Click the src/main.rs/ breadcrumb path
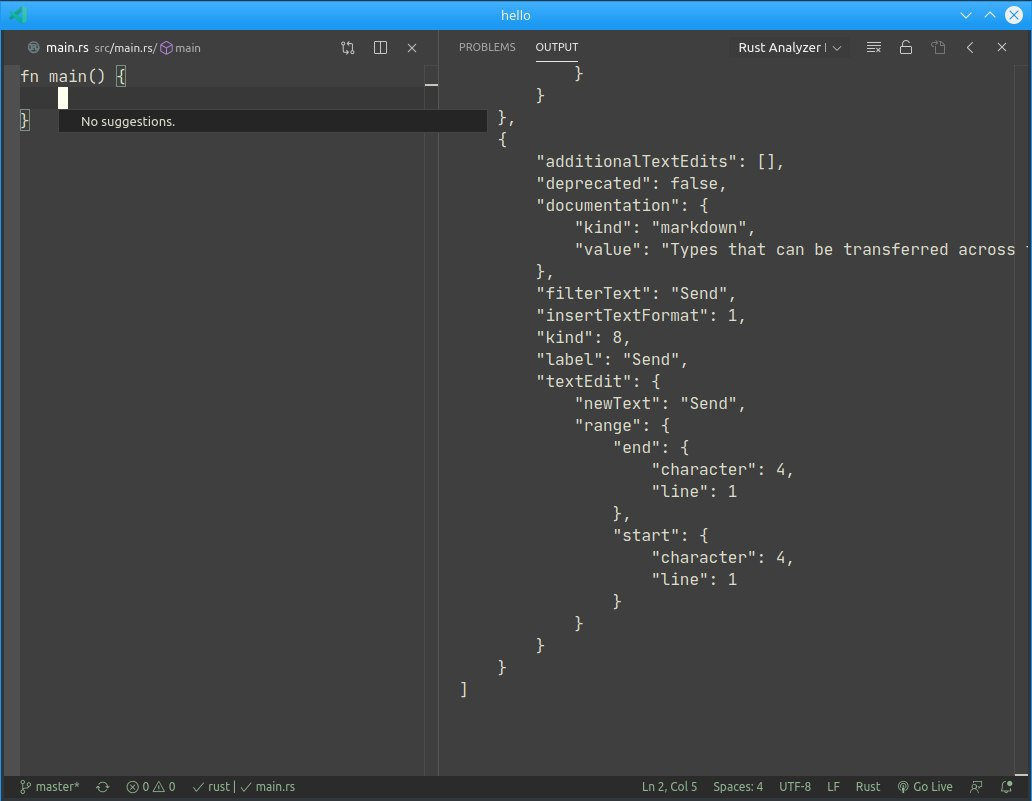1032x801 pixels. (x=125, y=48)
